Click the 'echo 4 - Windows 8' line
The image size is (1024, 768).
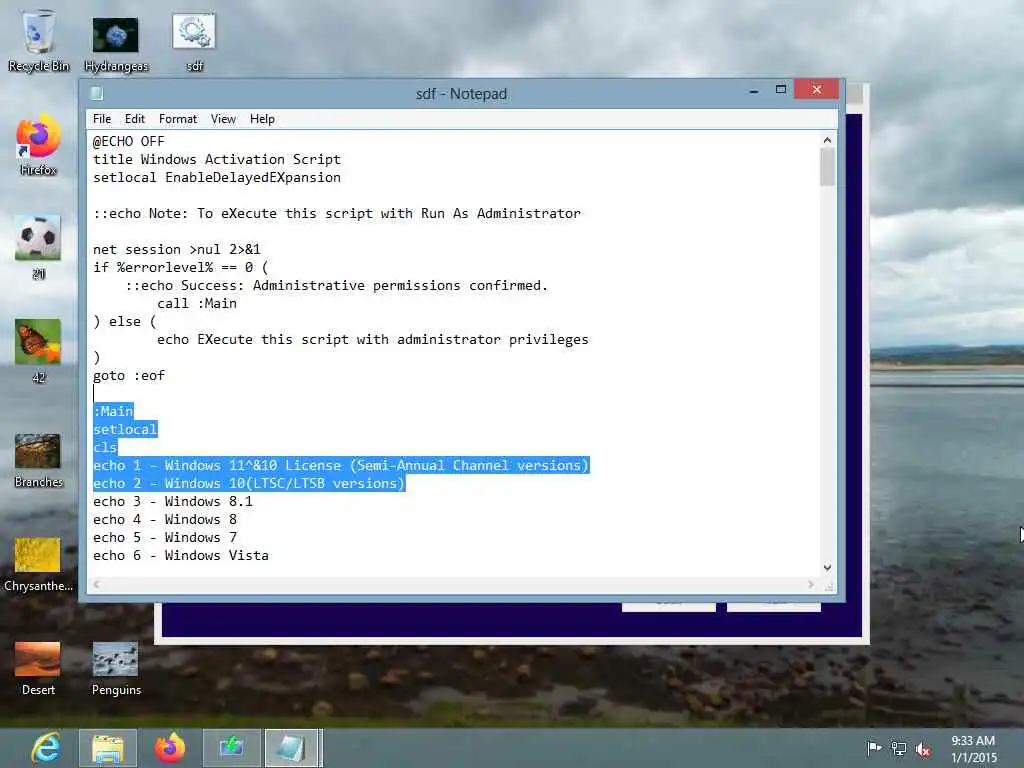[x=165, y=520]
